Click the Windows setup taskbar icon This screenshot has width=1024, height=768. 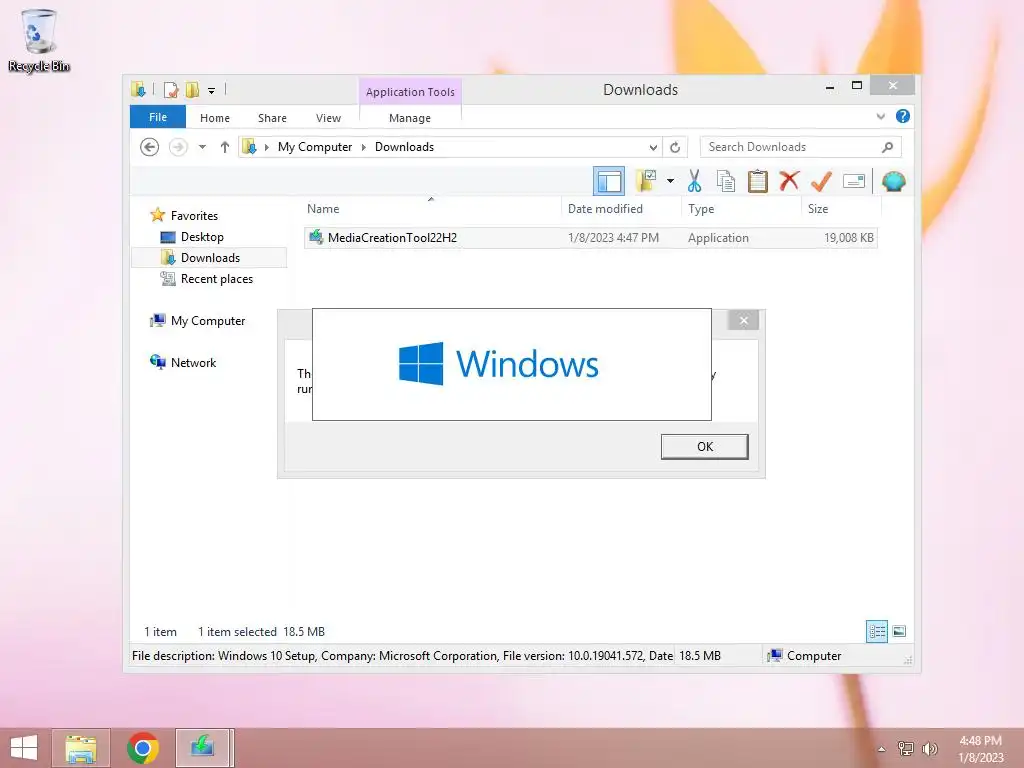[204, 748]
